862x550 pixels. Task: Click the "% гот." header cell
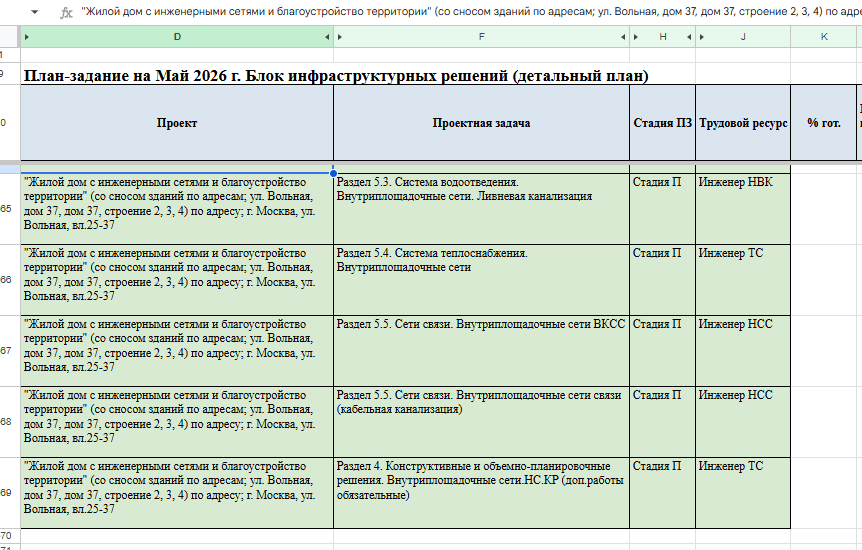pyautogui.click(x=824, y=123)
